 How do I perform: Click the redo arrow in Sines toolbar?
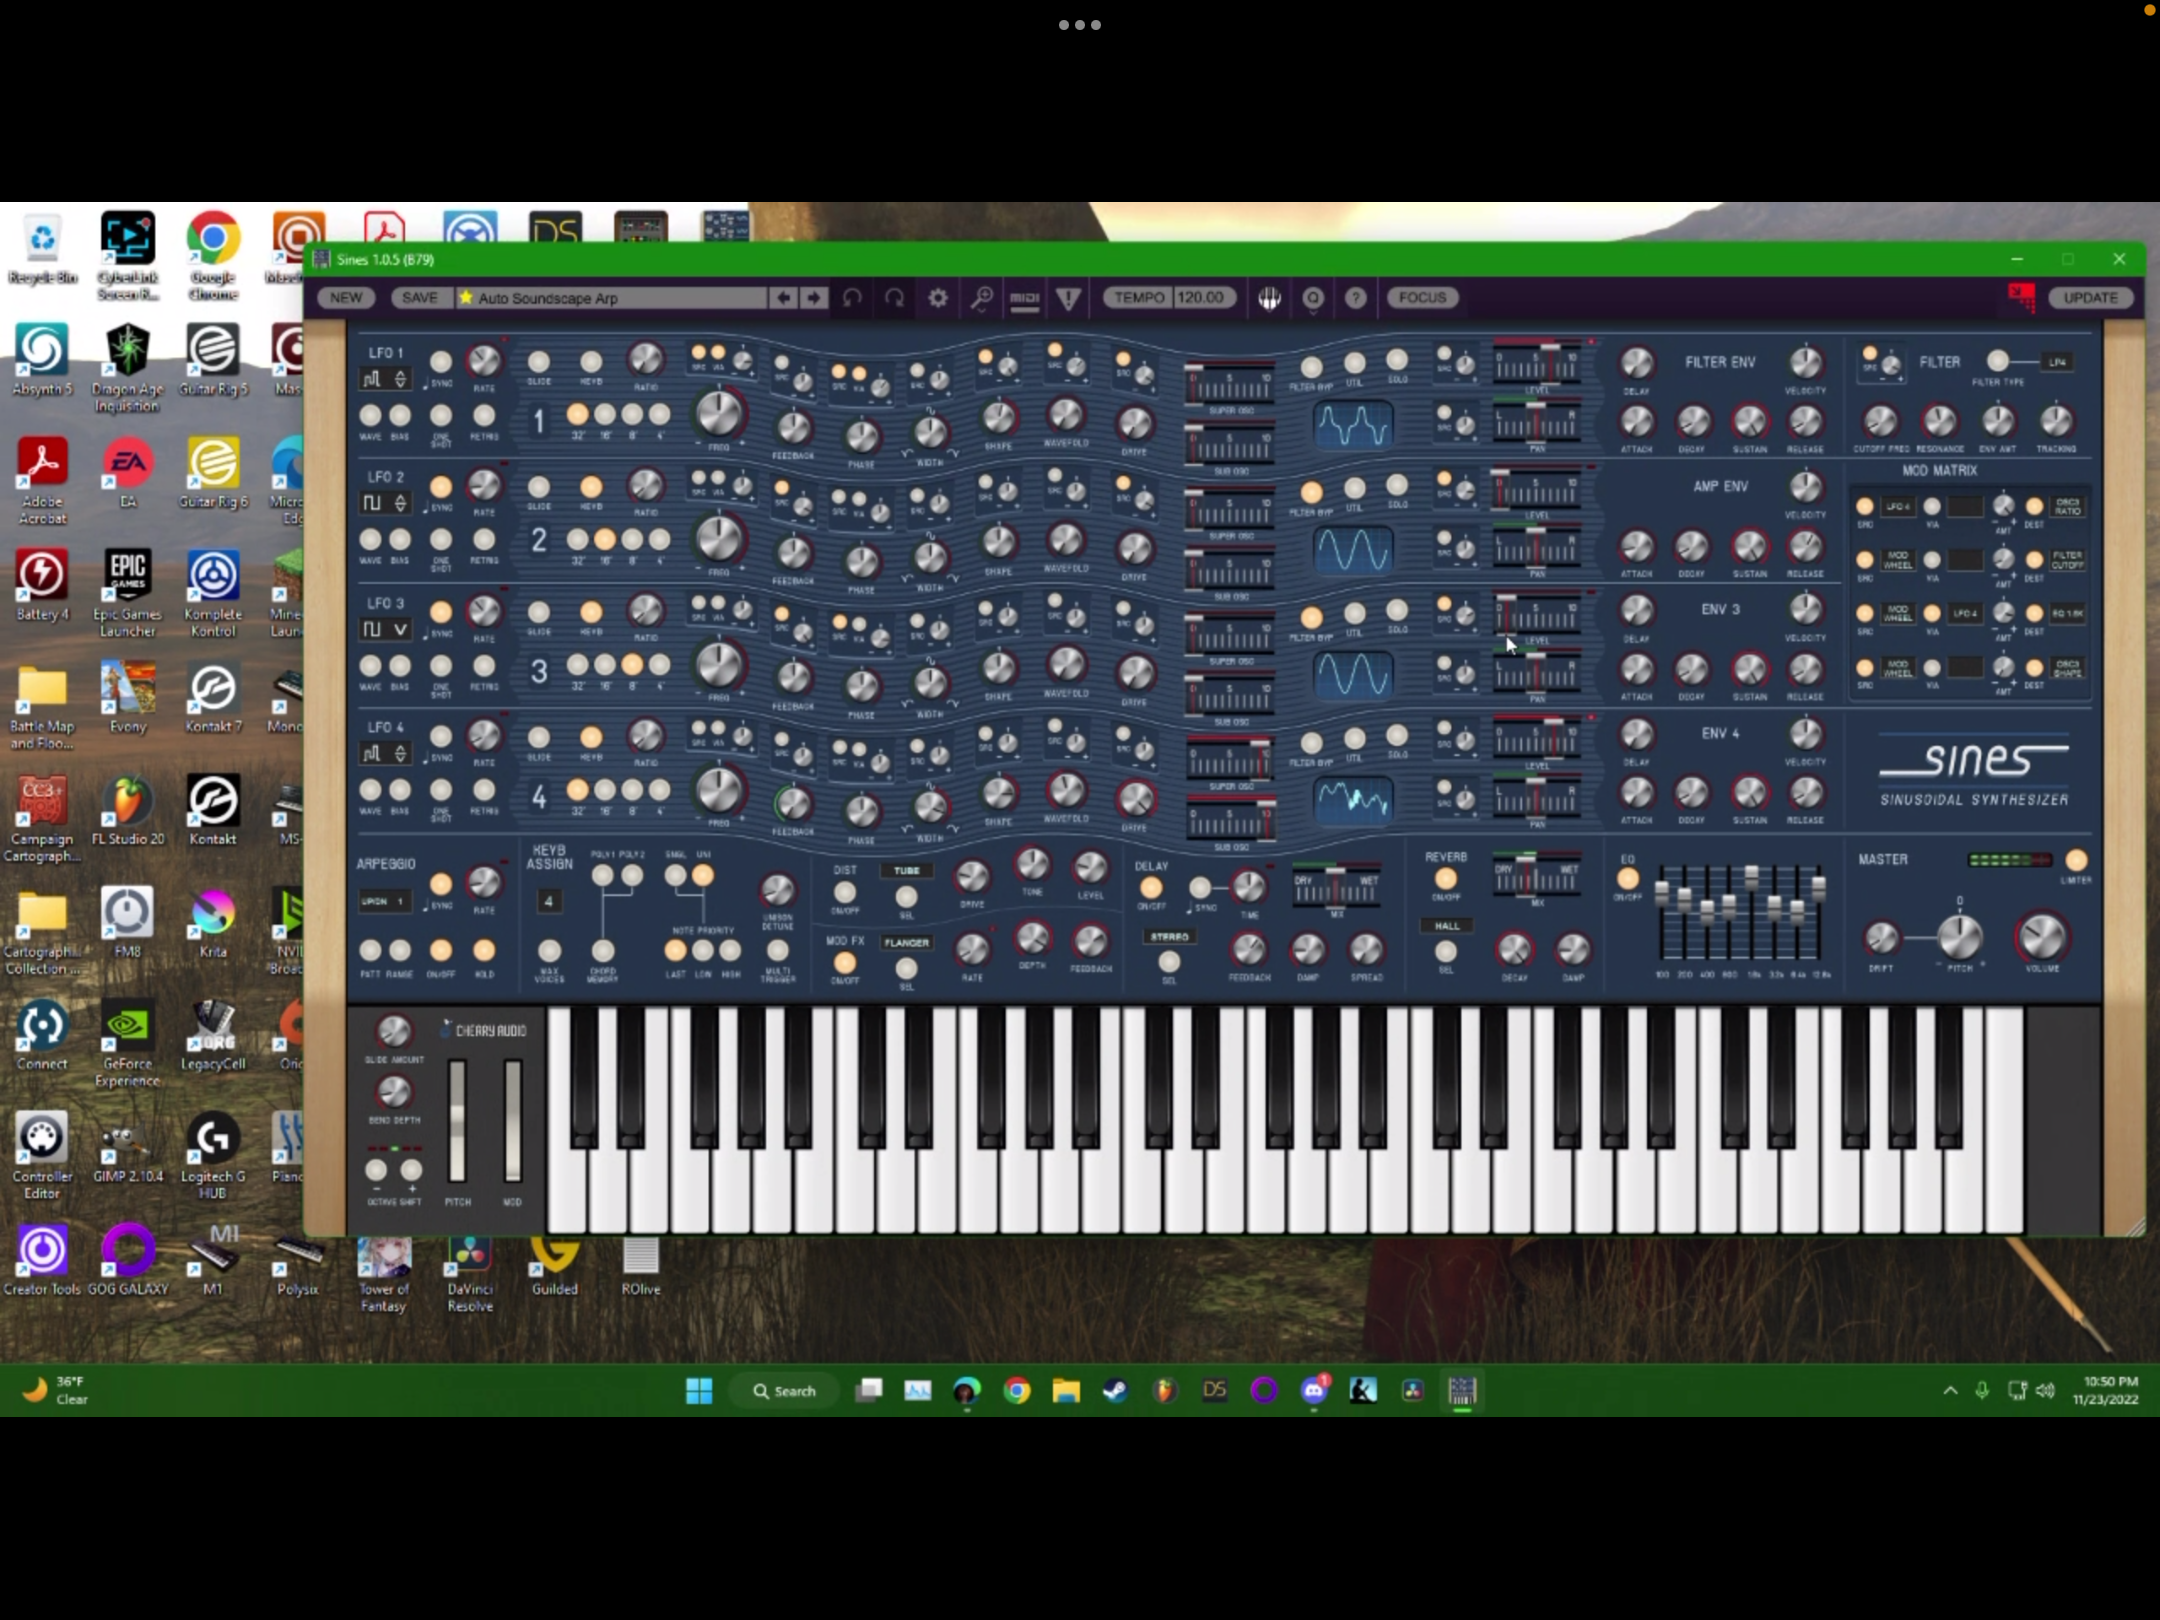point(895,297)
